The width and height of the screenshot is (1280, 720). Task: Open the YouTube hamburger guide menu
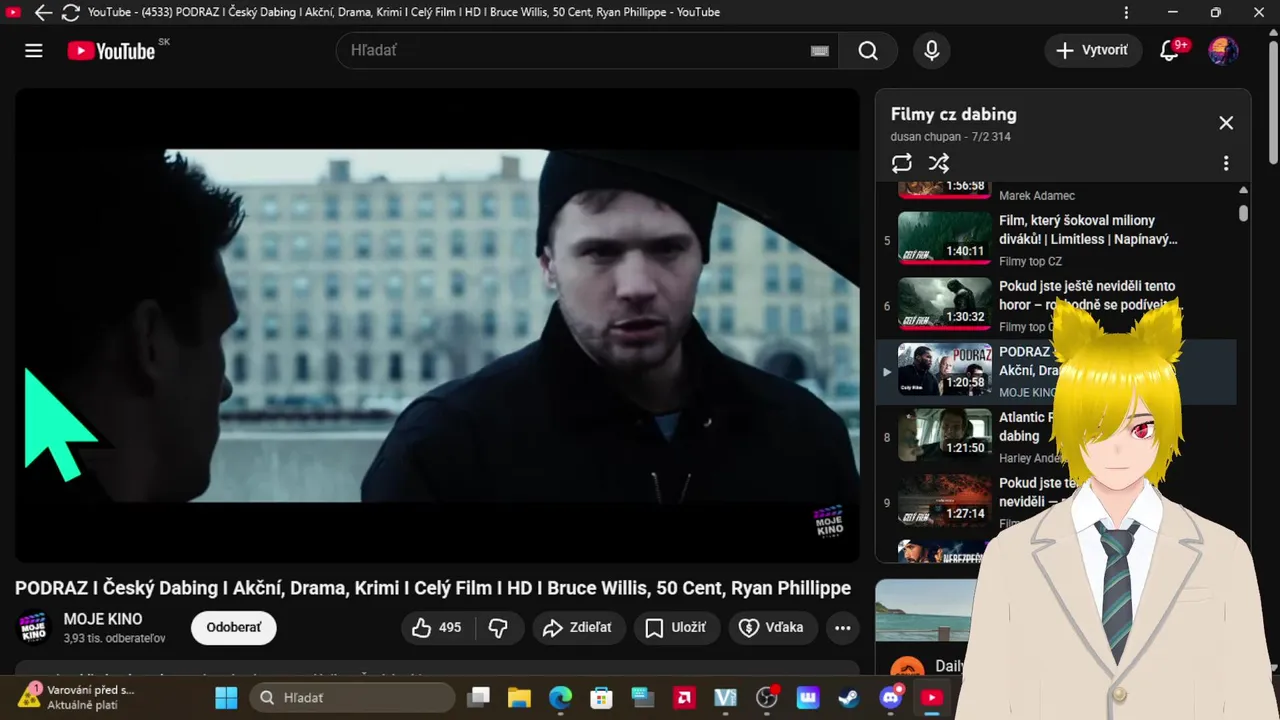coord(34,51)
